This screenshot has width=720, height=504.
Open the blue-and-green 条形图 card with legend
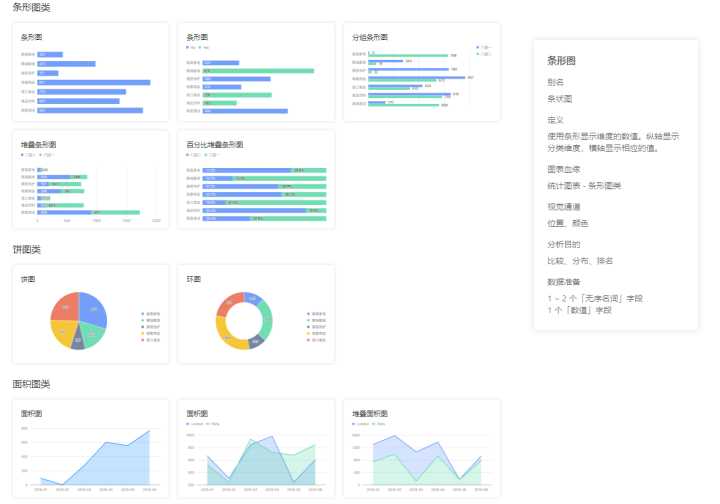coord(256,72)
